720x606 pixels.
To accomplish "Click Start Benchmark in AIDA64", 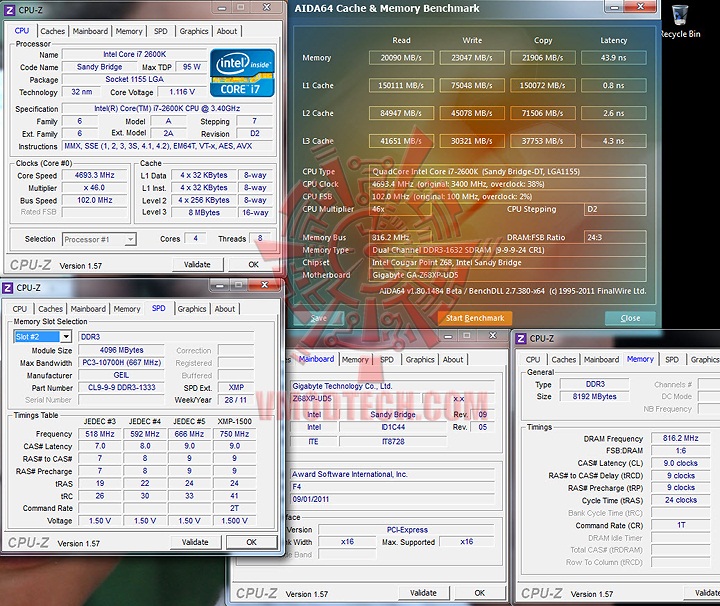I will pos(474,318).
